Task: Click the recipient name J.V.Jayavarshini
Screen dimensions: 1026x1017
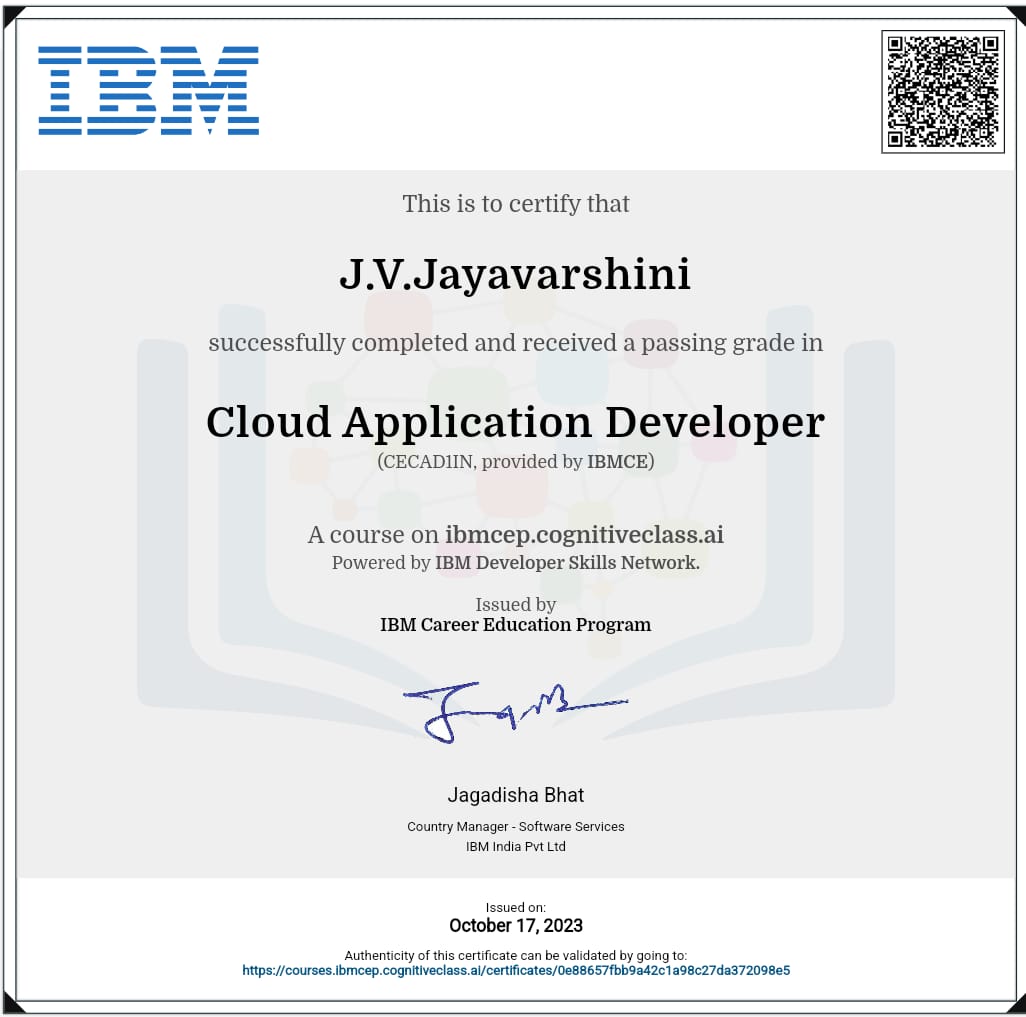Action: click(x=515, y=274)
